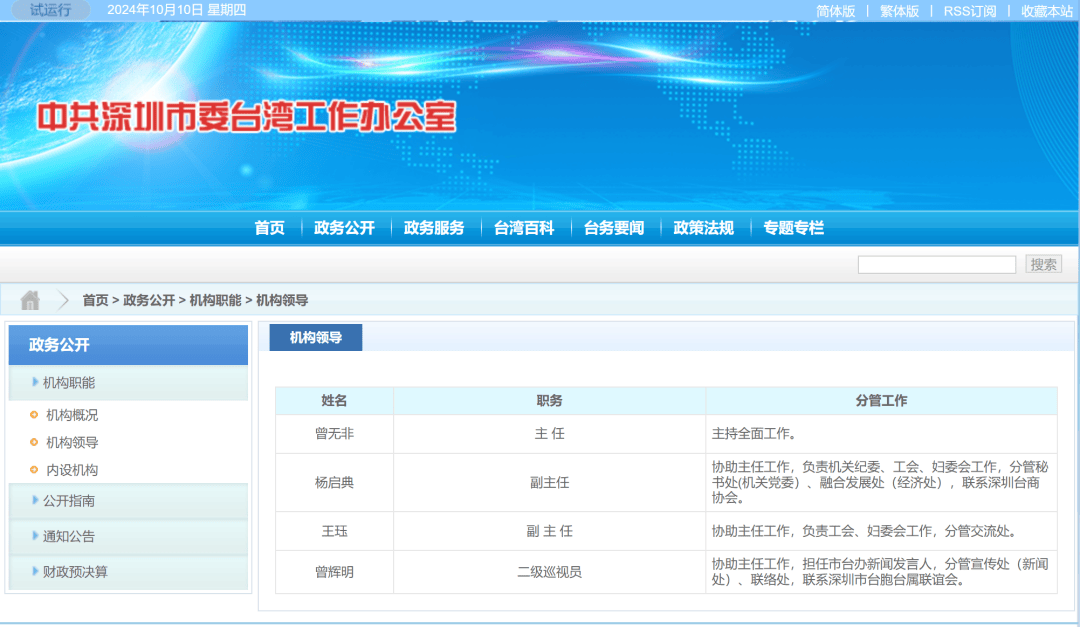Click the 收藏本站 link
1080x627 pixels.
(1047, 11)
